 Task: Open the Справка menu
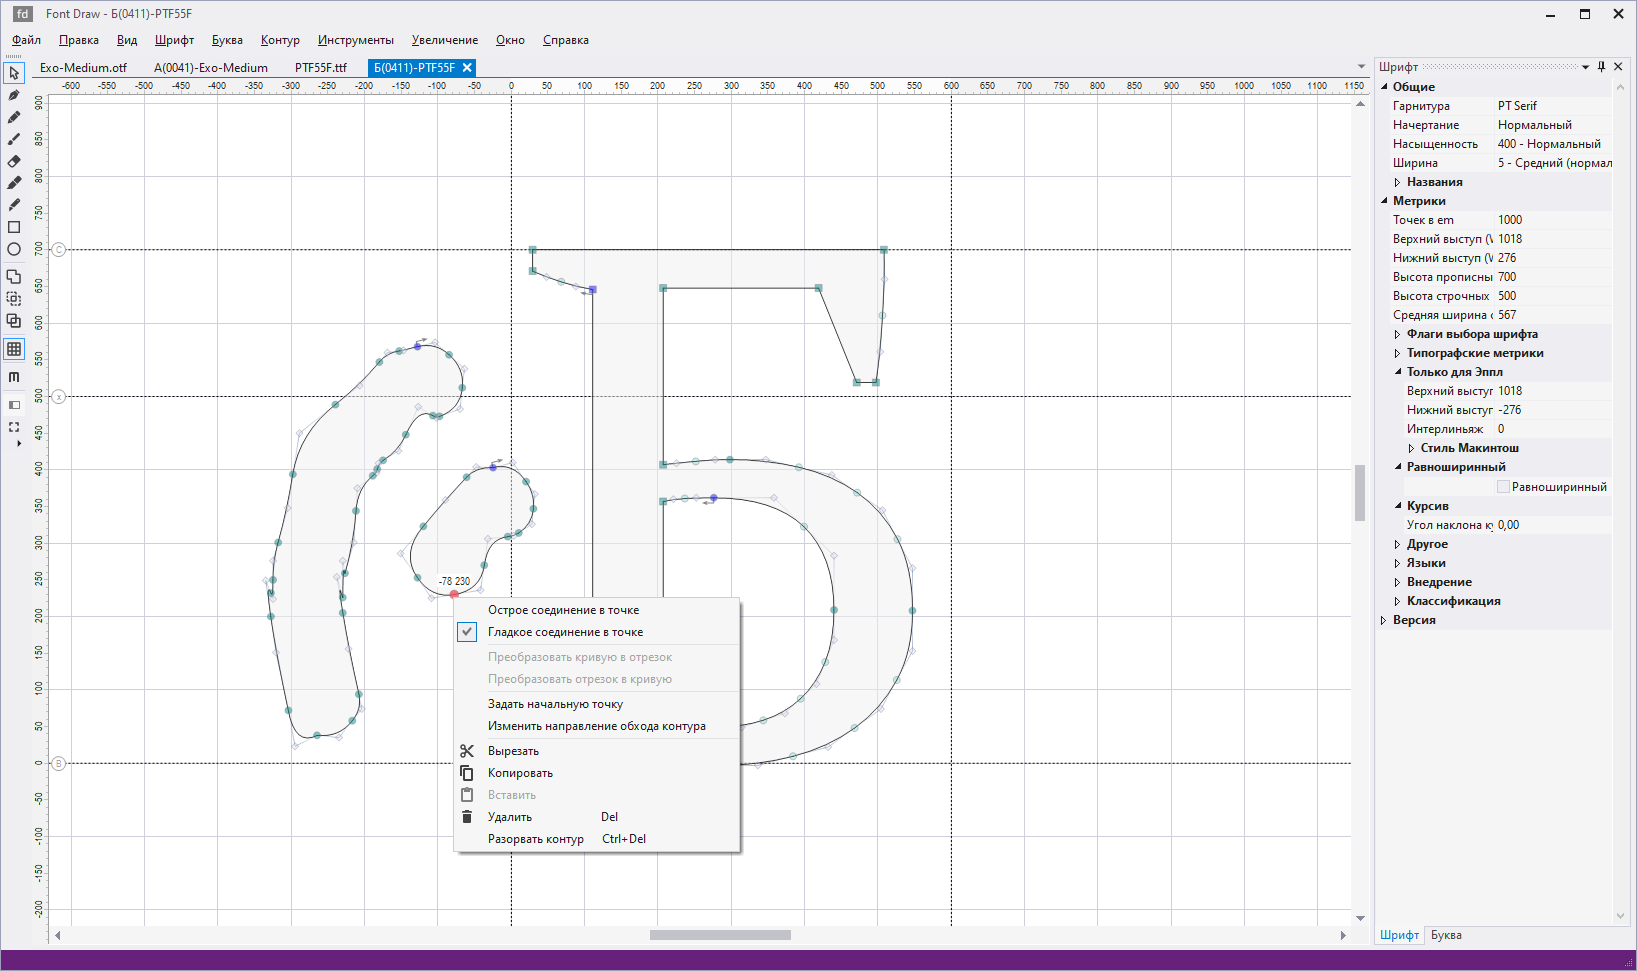pyautogui.click(x=566, y=40)
